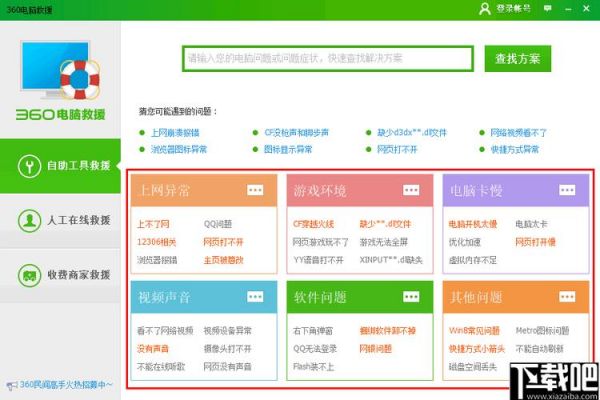Select 看不了网络视频 issue
The height and width of the screenshot is (400, 600).
(x=165, y=331)
